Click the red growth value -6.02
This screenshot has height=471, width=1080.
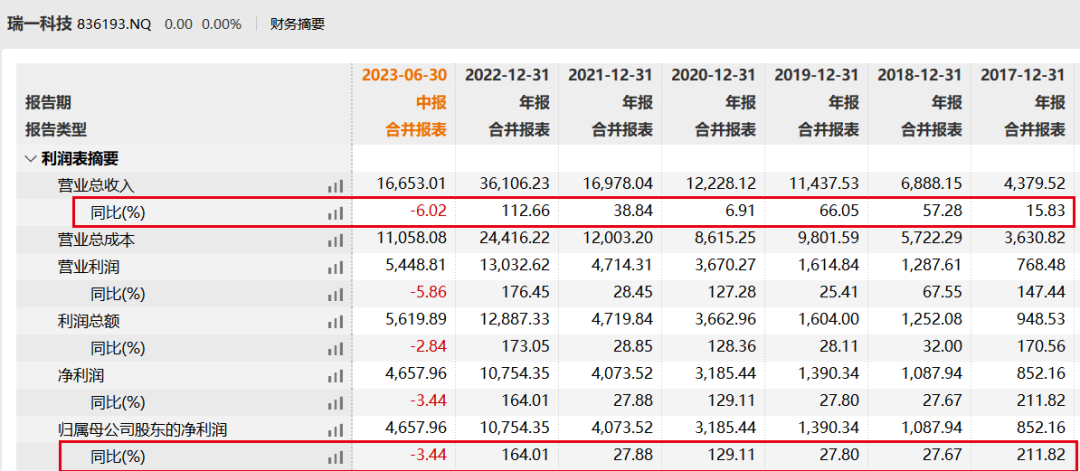pos(429,211)
